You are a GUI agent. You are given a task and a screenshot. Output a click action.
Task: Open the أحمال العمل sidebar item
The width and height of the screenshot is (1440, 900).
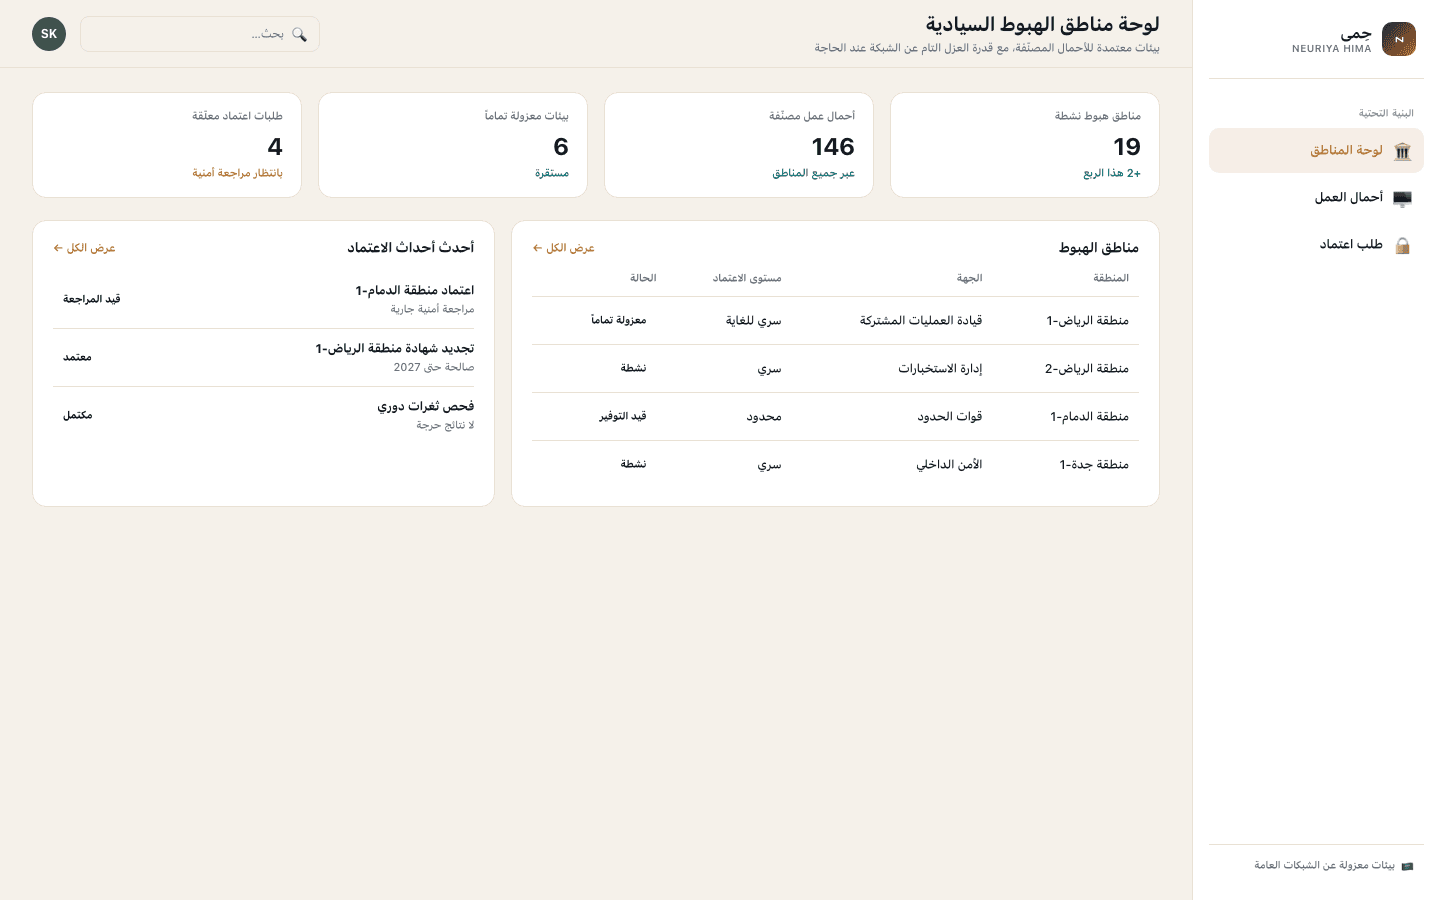click(1316, 197)
